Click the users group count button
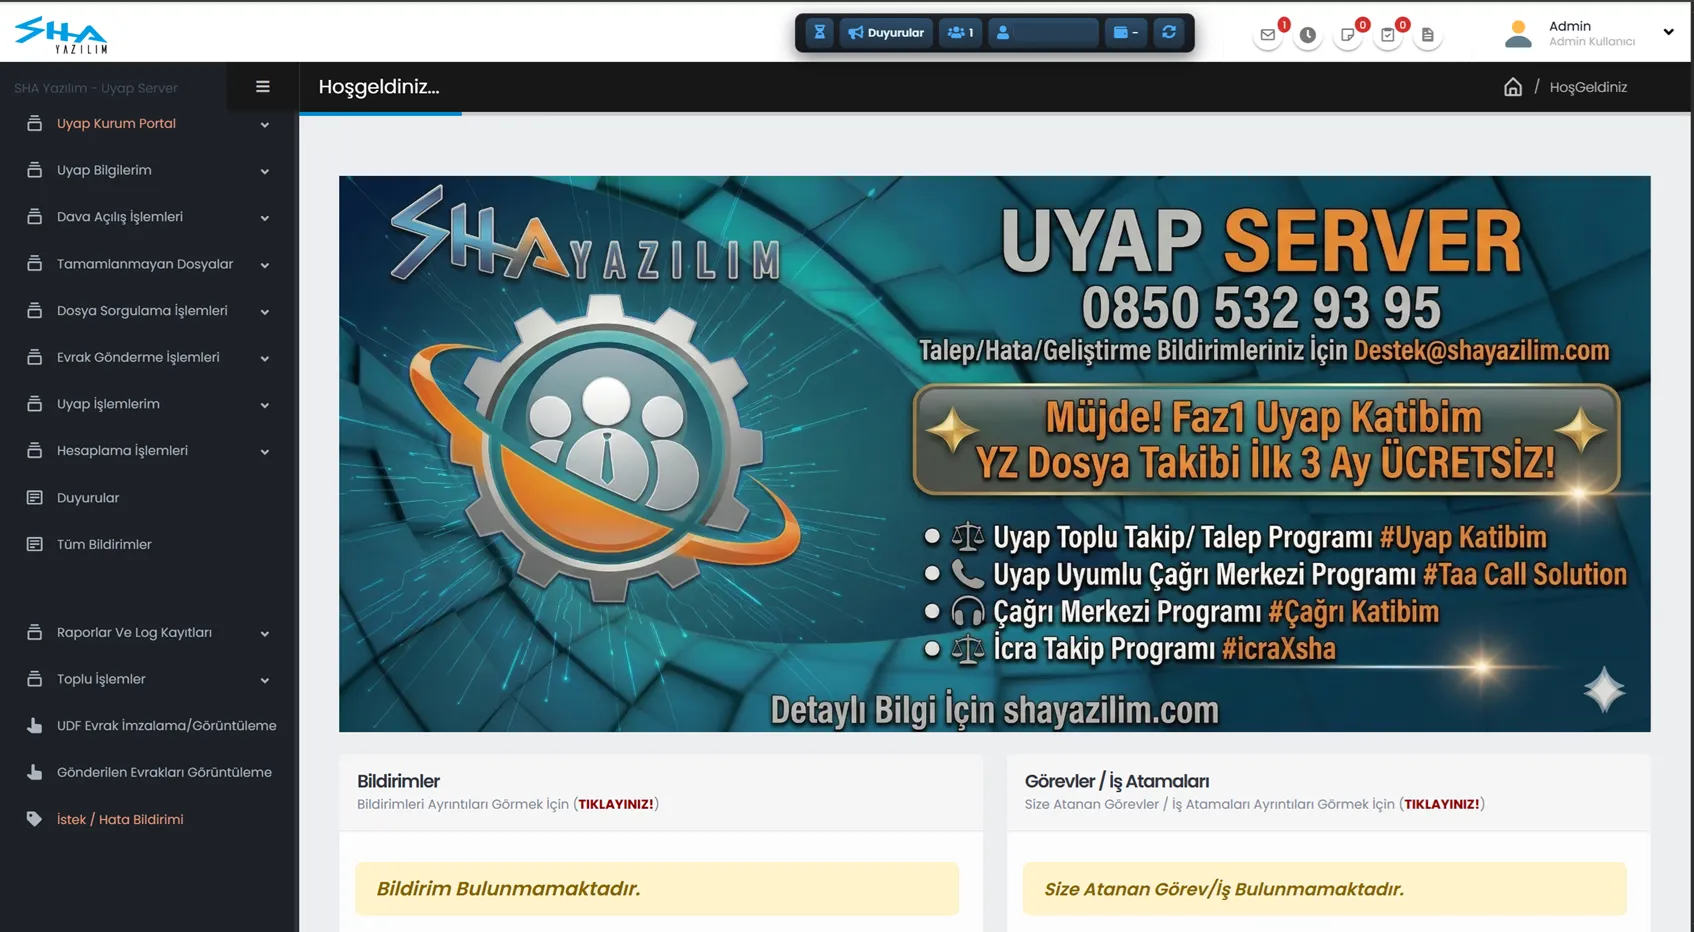The height and width of the screenshot is (932, 1694). (x=960, y=32)
